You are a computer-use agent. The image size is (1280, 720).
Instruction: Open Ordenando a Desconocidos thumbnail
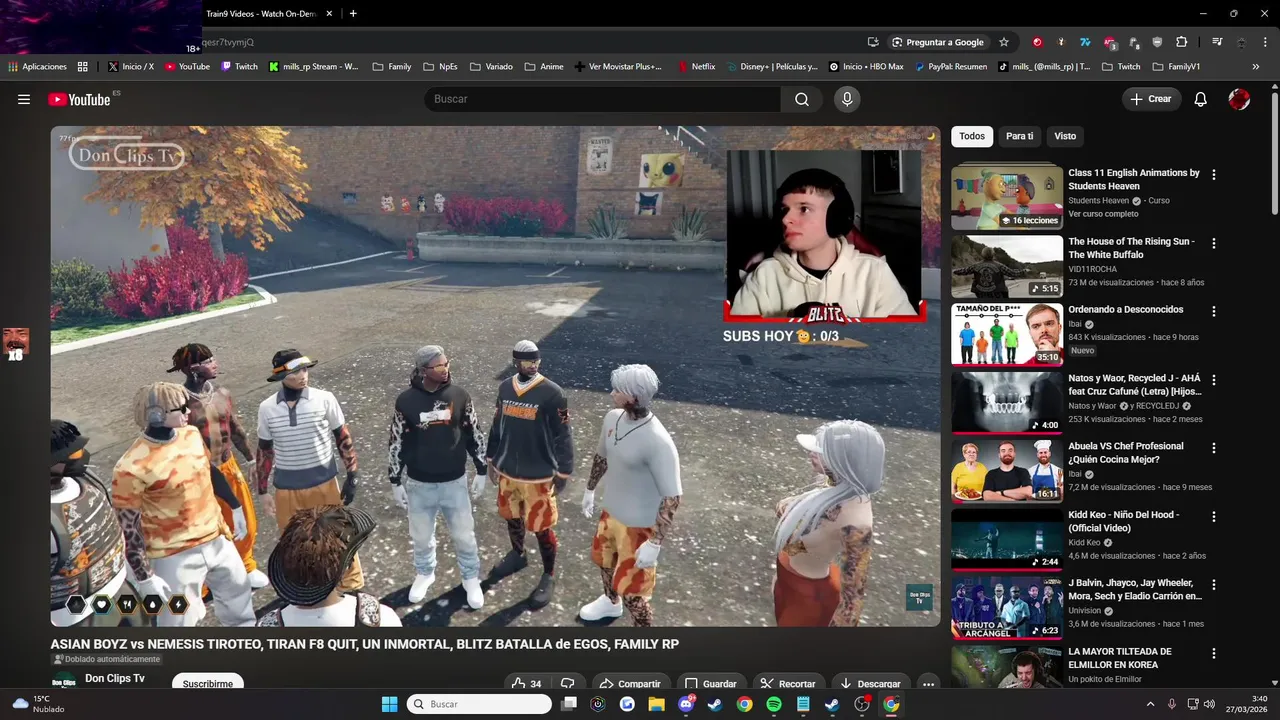[1007, 334]
